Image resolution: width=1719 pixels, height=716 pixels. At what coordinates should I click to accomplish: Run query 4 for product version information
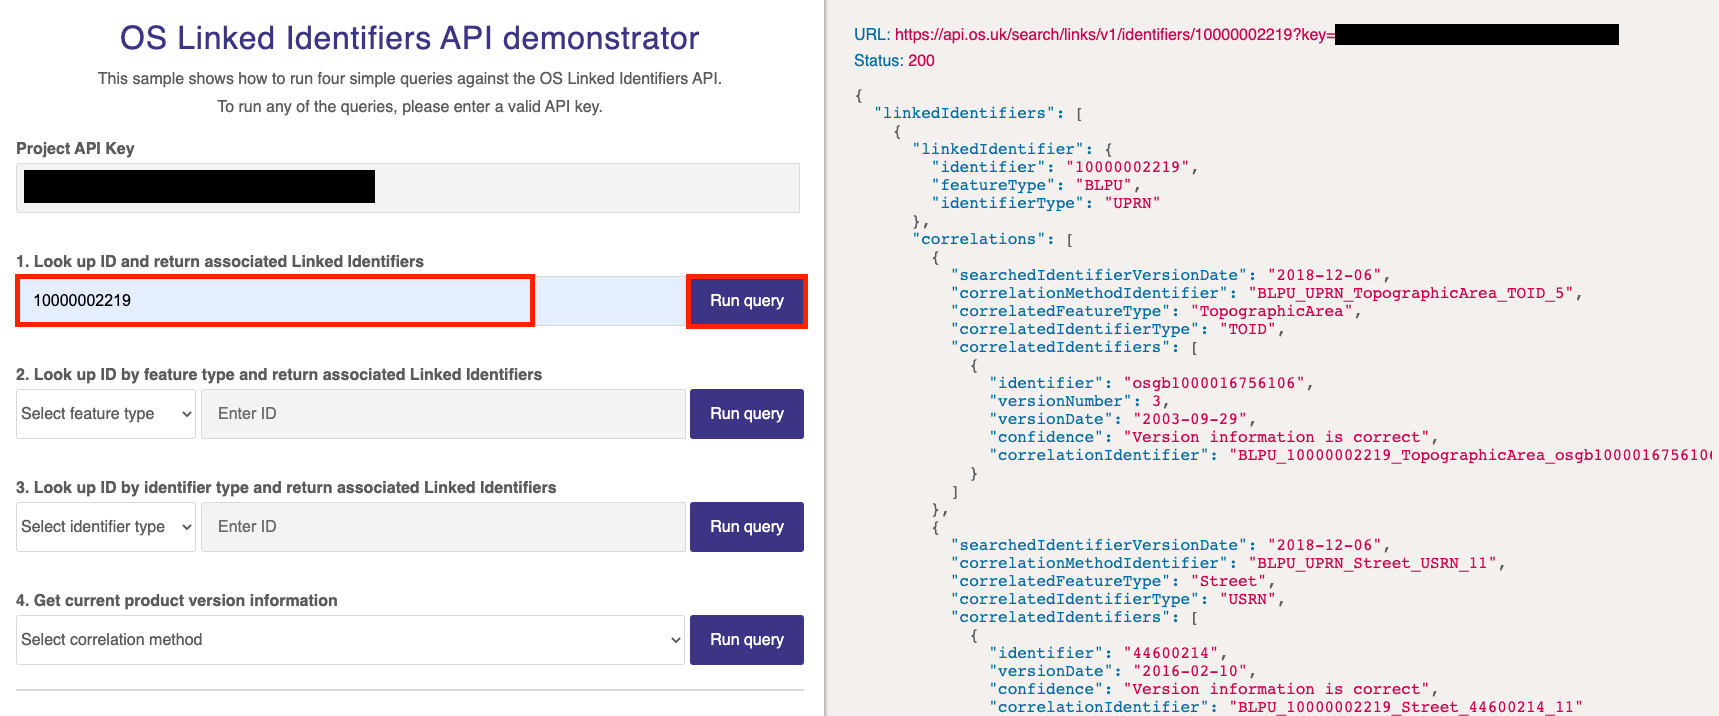747,640
